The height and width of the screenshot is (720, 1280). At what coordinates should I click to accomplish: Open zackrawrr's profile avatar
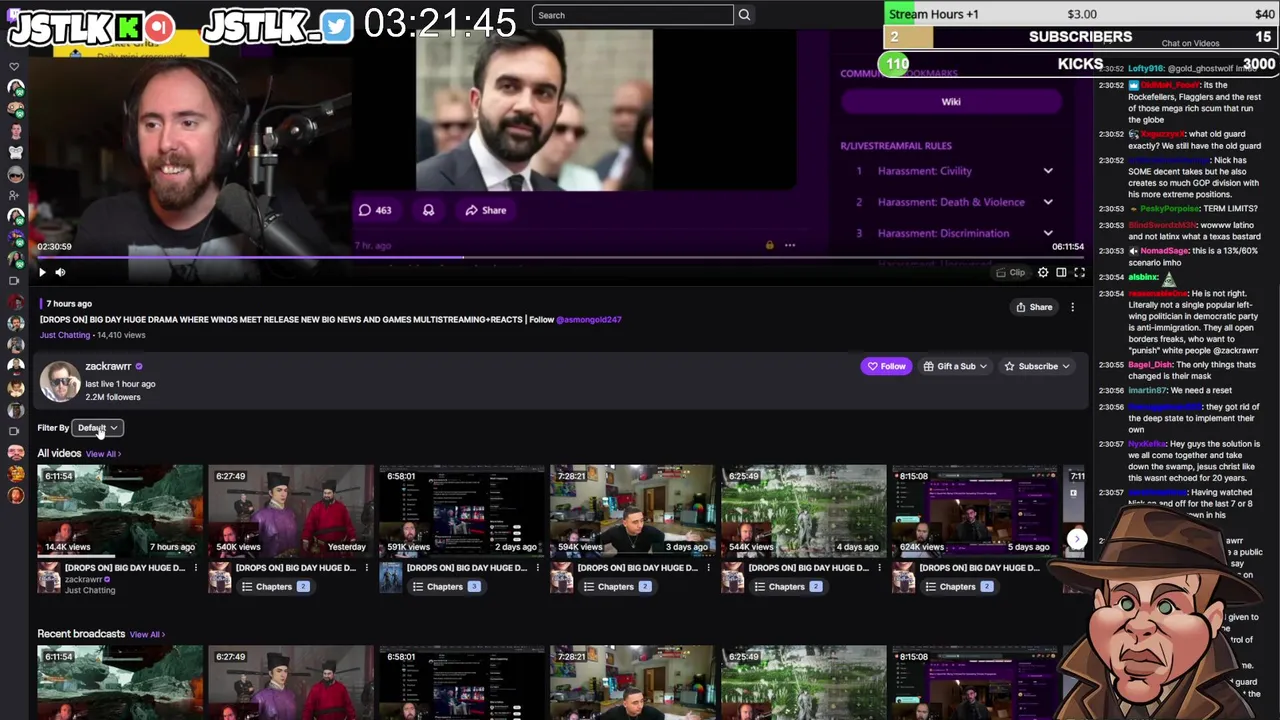[59, 381]
